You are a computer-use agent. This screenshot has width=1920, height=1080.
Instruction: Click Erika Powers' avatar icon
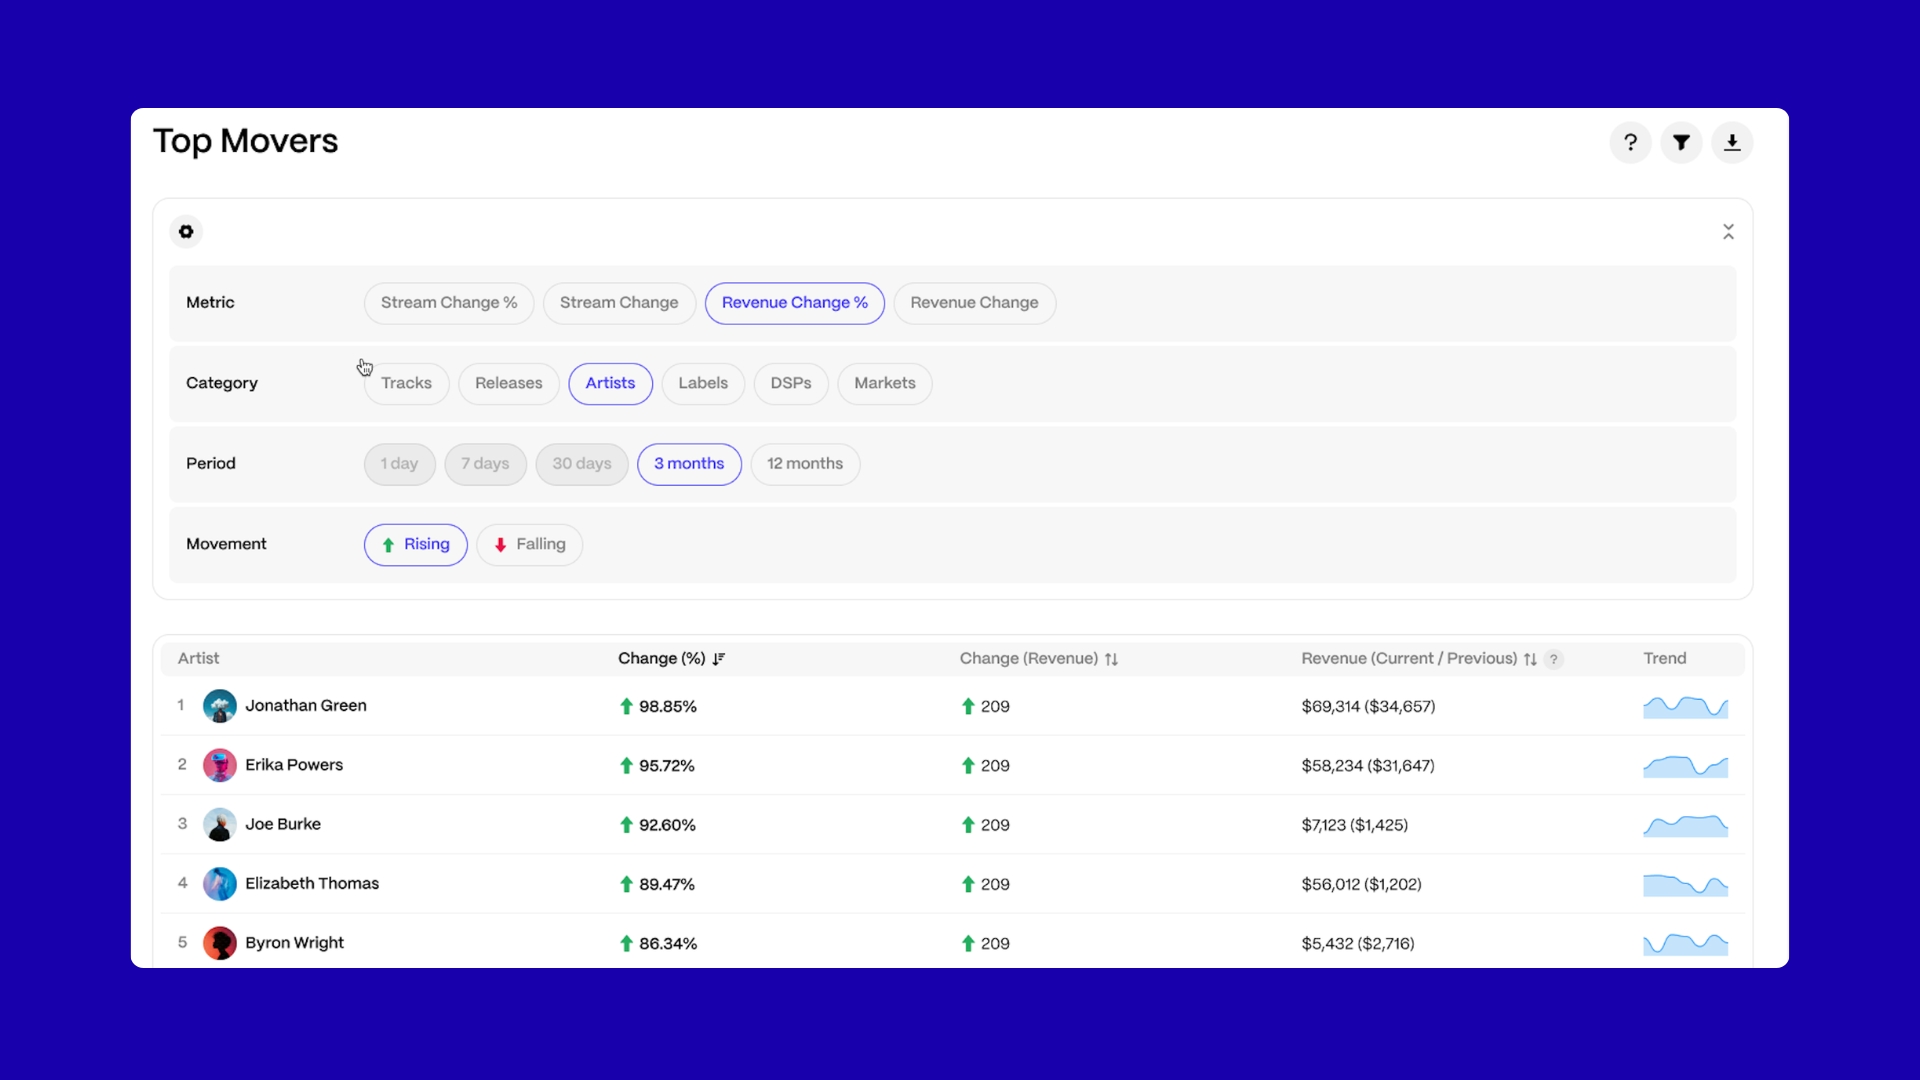(219, 765)
